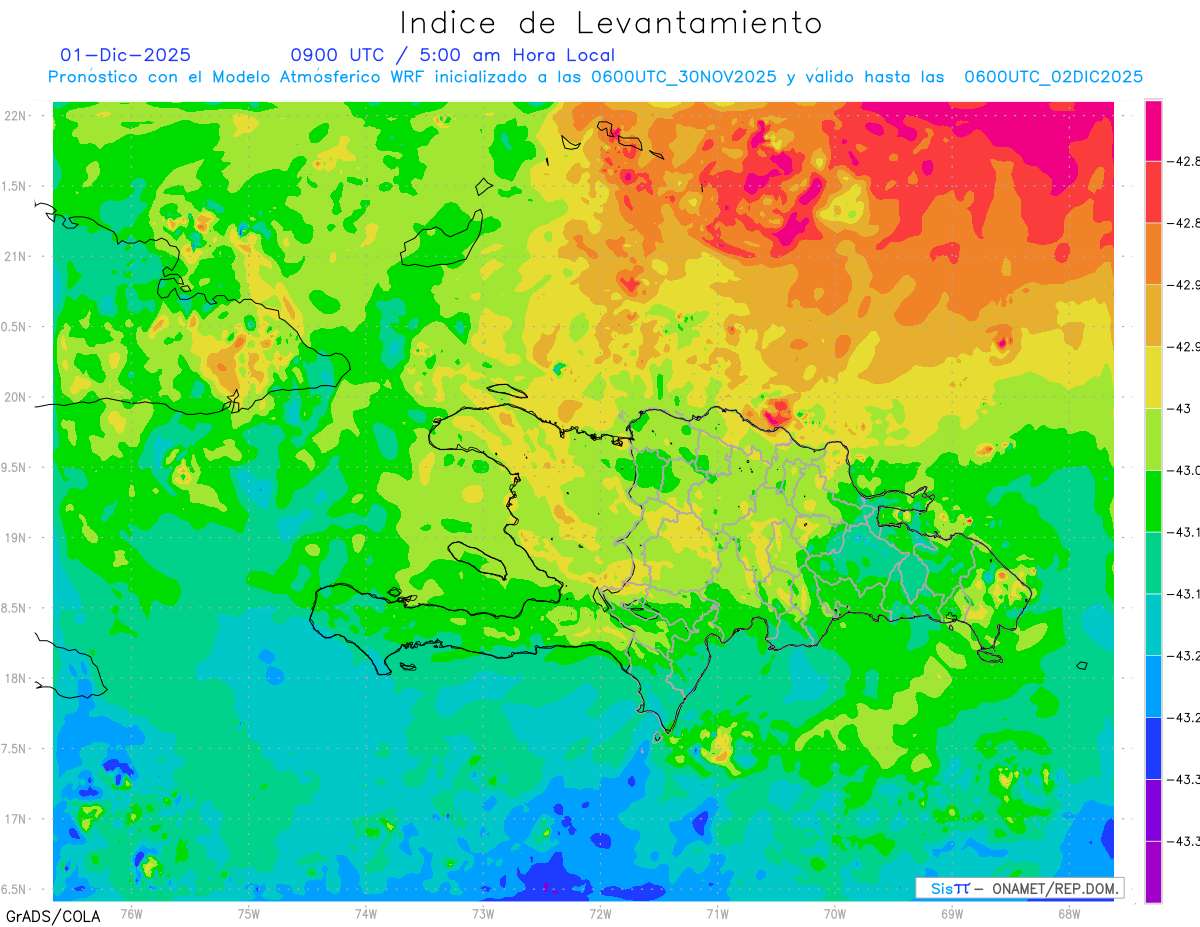The width and height of the screenshot is (1200, 927).
Task: Pick the dark blue legend swatch
Action: (x=1153, y=748)
